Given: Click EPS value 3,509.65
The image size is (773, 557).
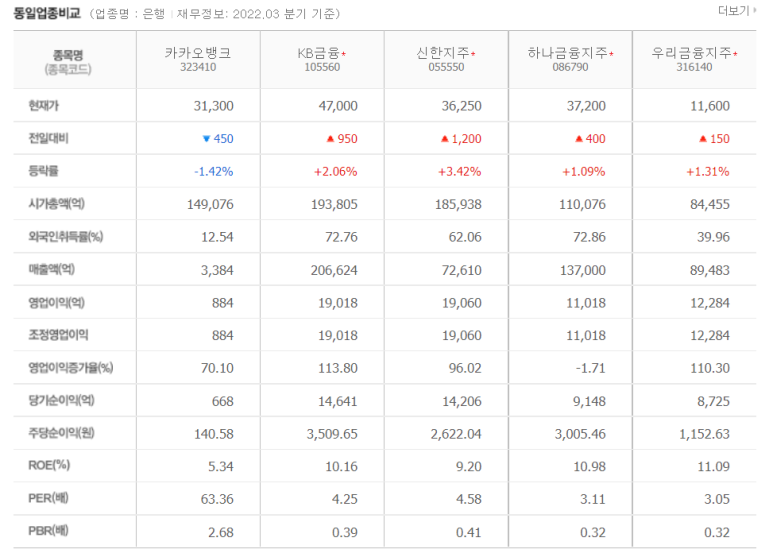Looking at the screenshot, I should click(x=332, y=434).
